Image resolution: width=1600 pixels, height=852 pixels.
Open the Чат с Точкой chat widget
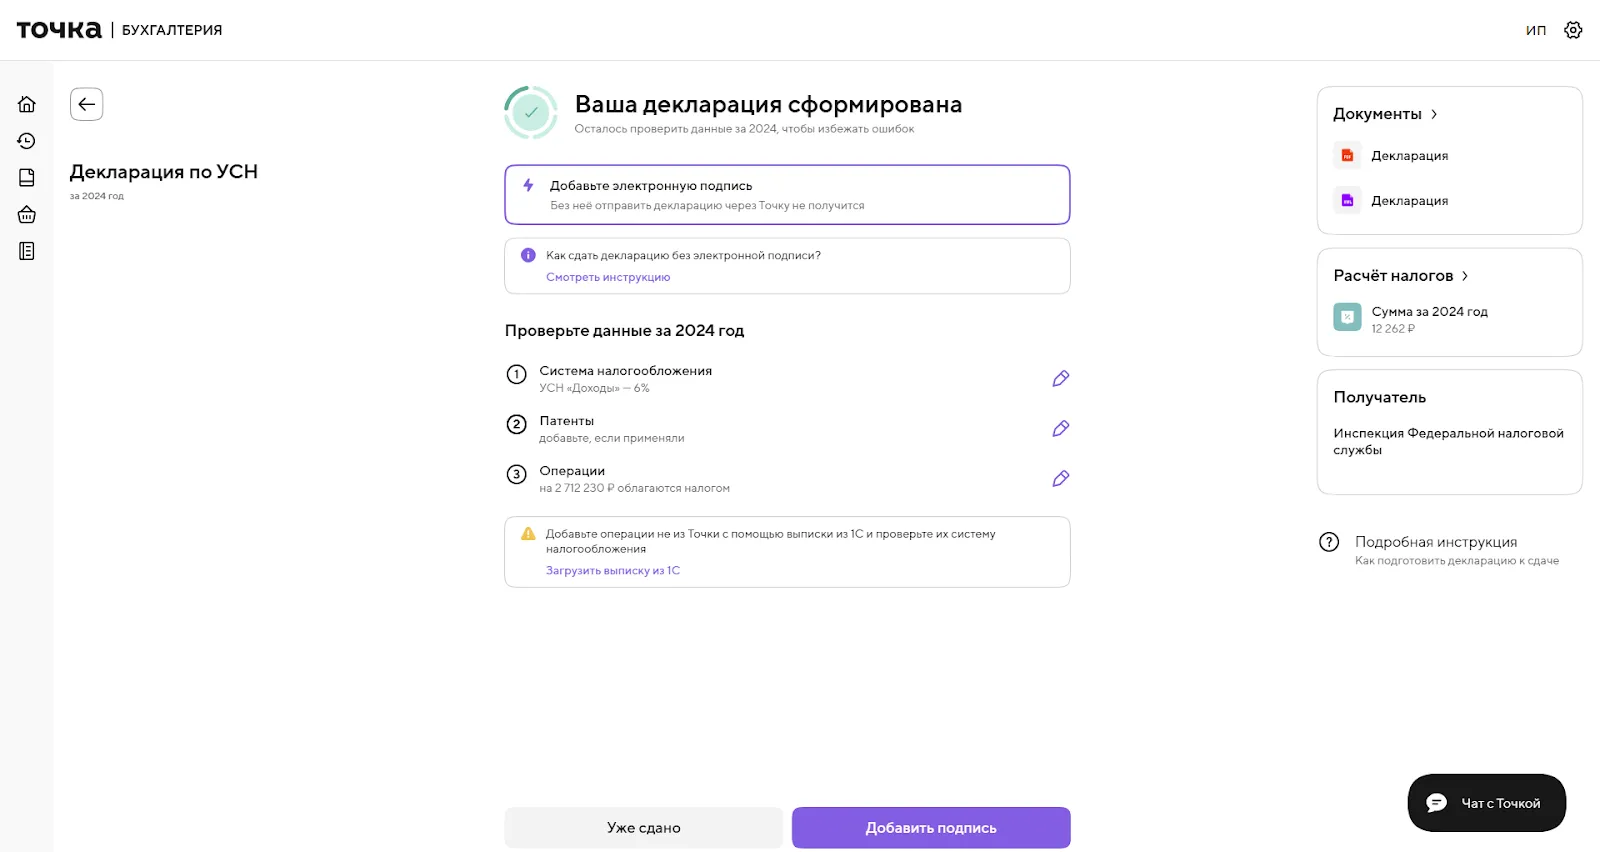coord(1486,803)
